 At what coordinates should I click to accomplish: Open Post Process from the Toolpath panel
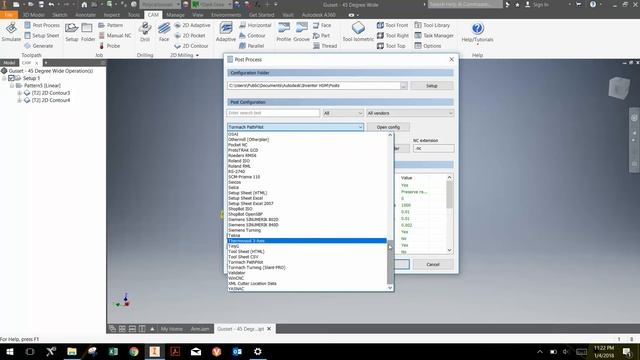point(42,25)
